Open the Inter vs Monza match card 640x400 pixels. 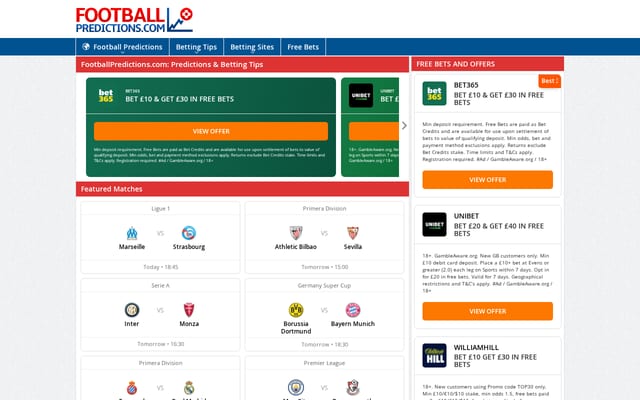(160, 315)
